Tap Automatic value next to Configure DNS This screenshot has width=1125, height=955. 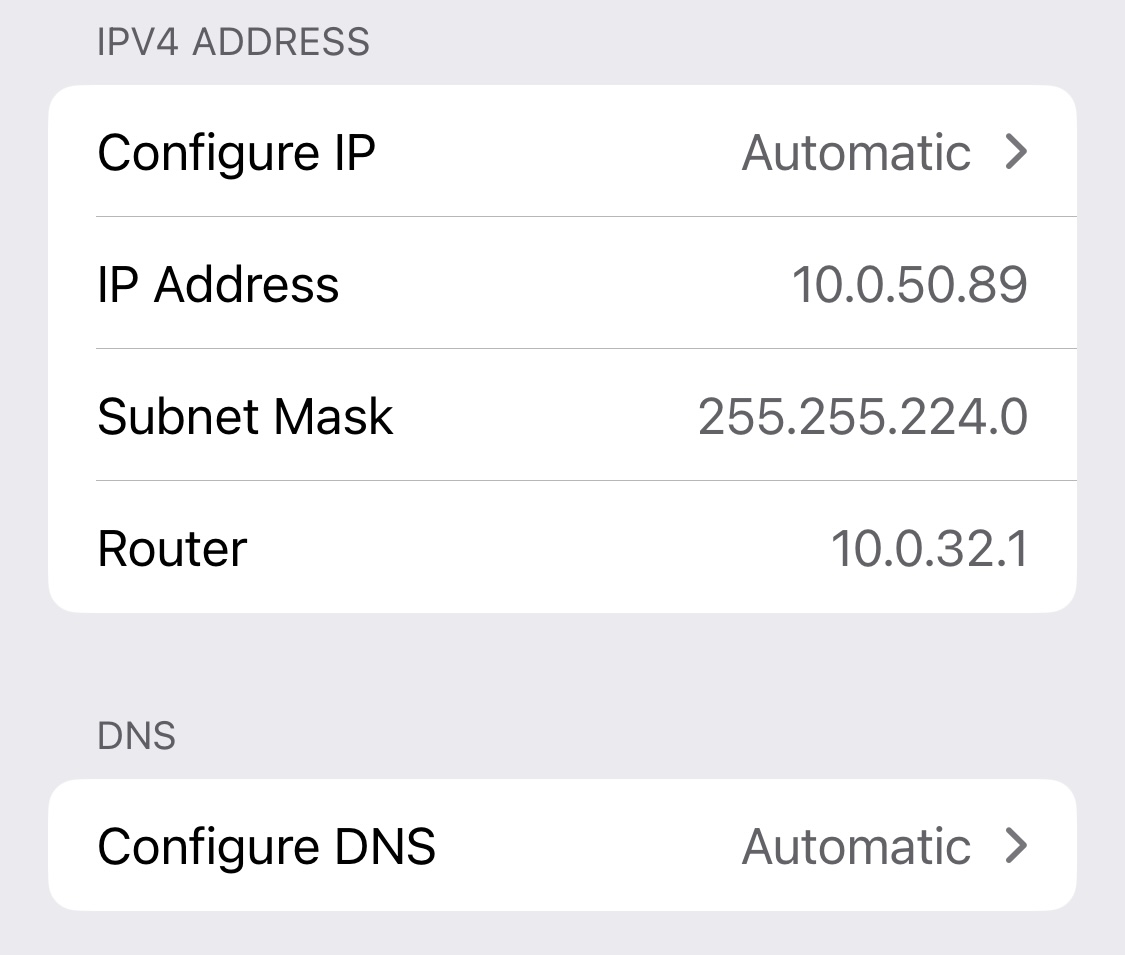[x=856, y=846]
